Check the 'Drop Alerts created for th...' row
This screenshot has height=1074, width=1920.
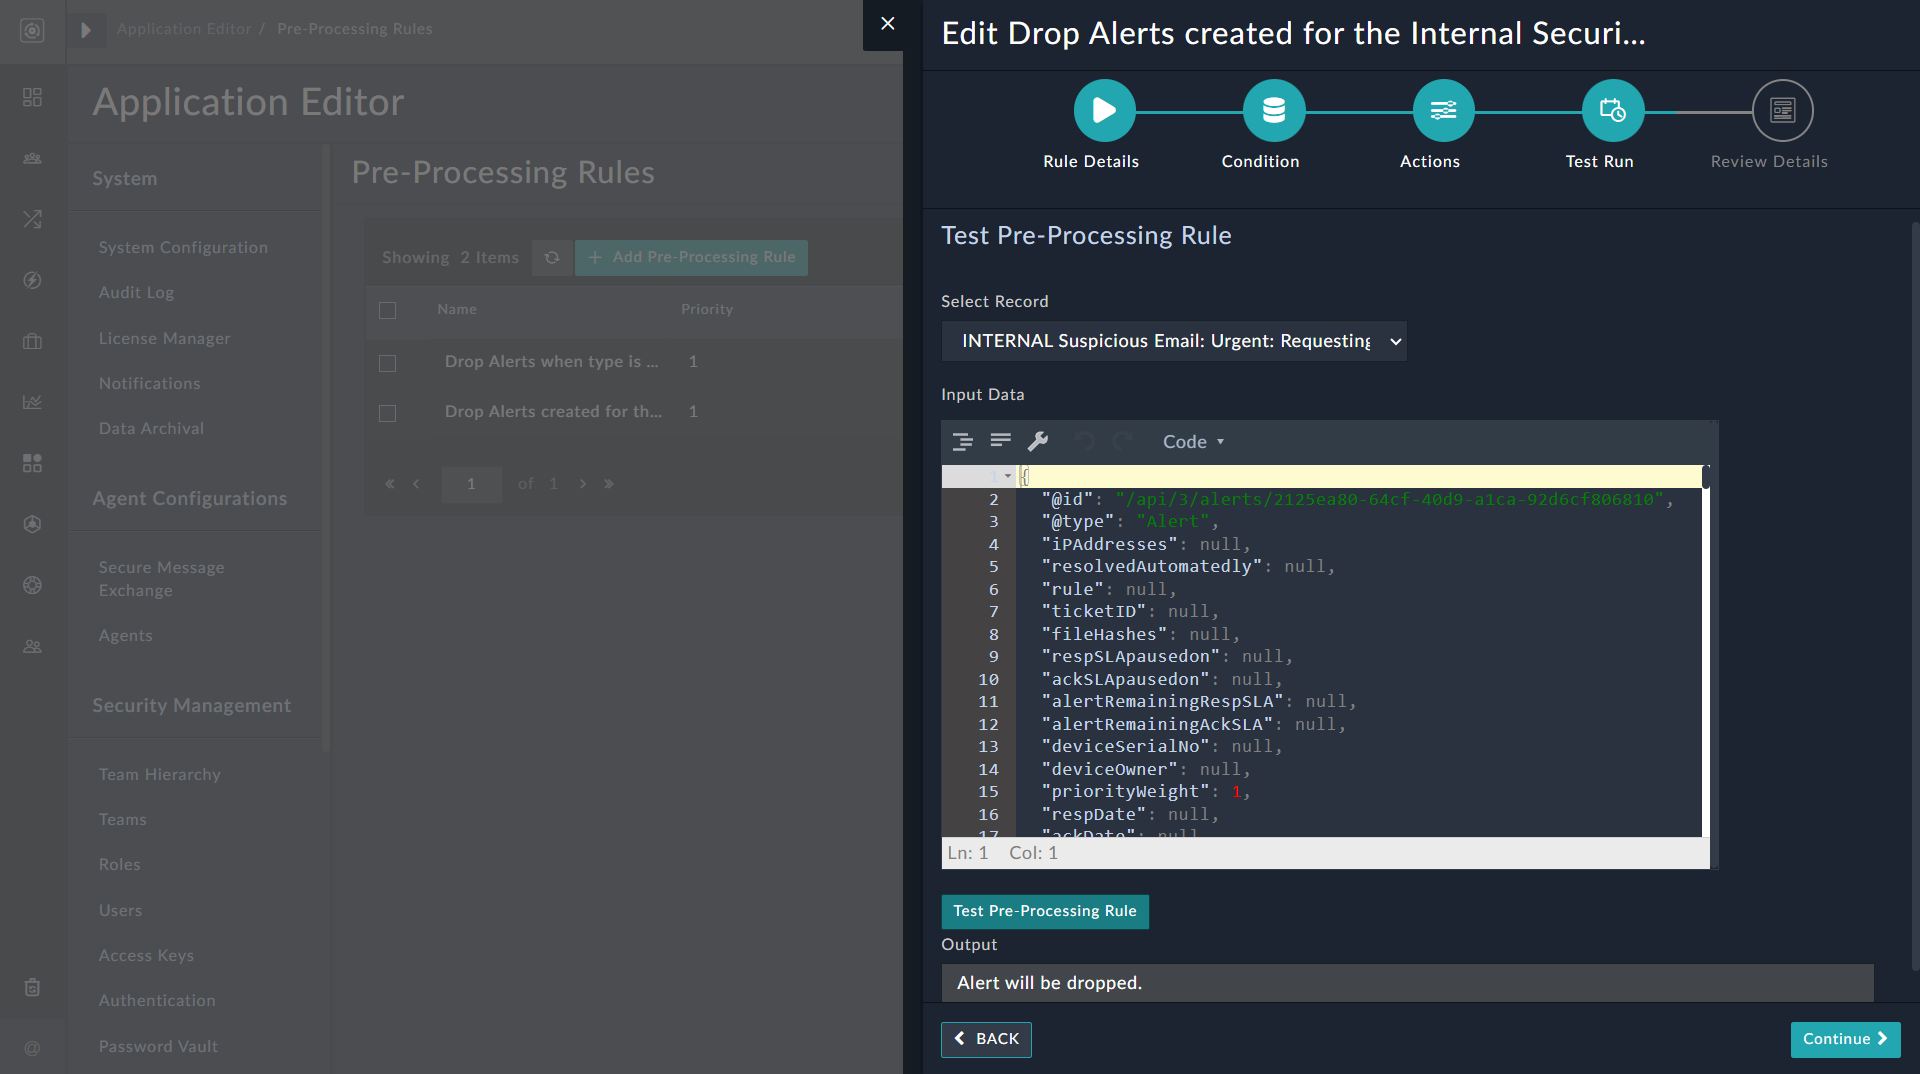388,413
